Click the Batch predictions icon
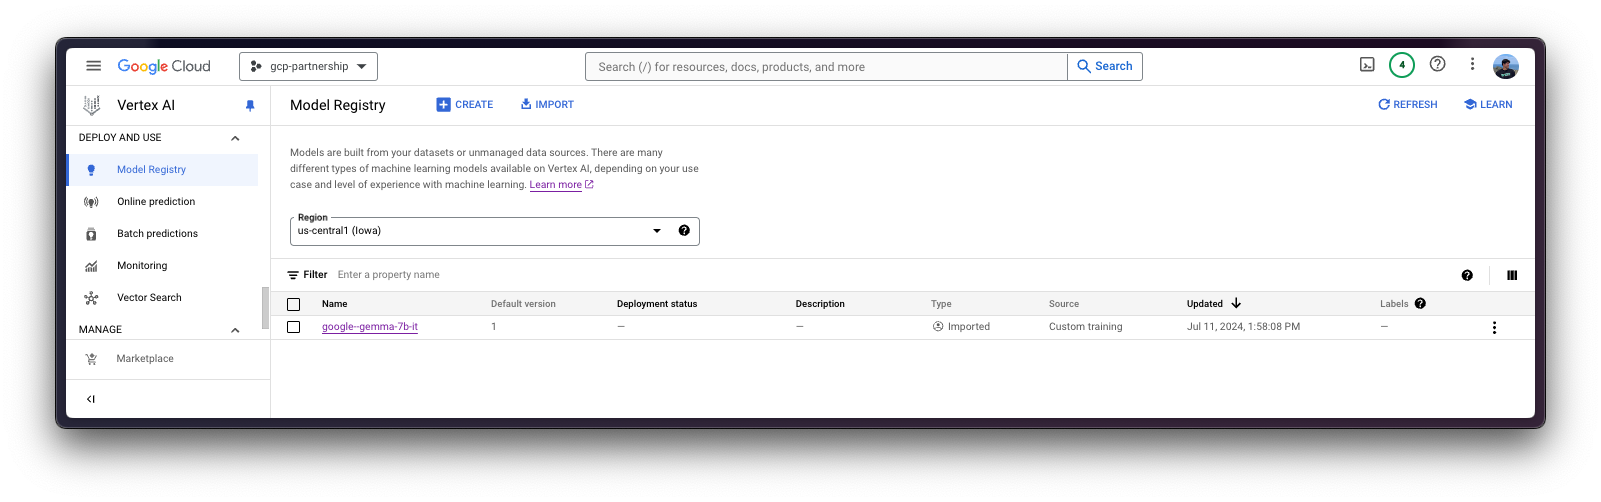This screenshot has height=502, width=1601. click(91, 234)
